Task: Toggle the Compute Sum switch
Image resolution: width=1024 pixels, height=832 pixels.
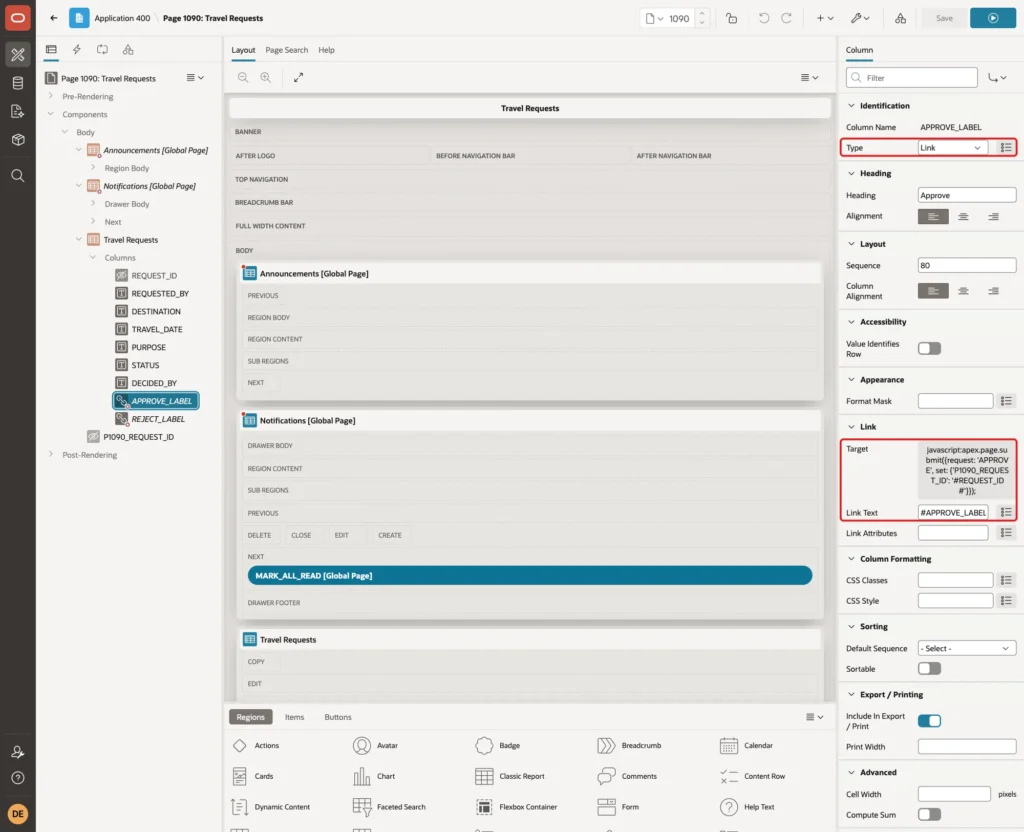Action: (x=929, y=814)
